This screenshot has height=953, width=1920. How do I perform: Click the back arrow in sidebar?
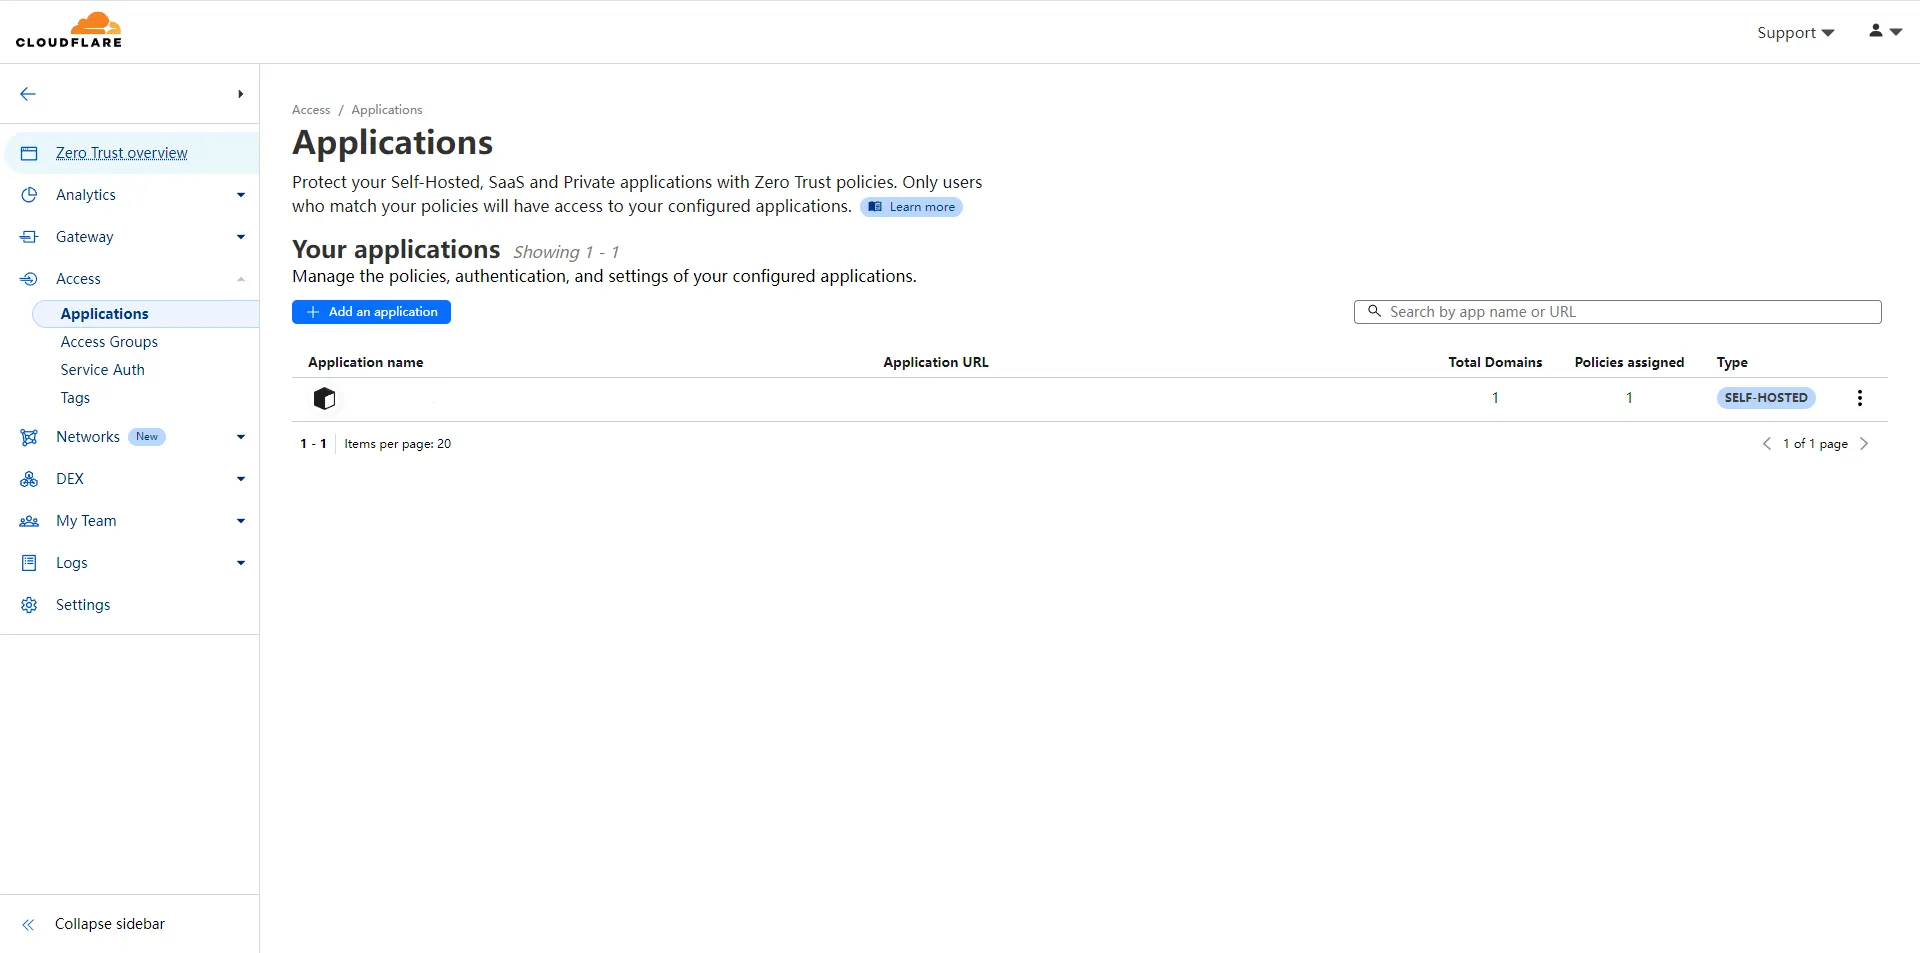[28, 94]
